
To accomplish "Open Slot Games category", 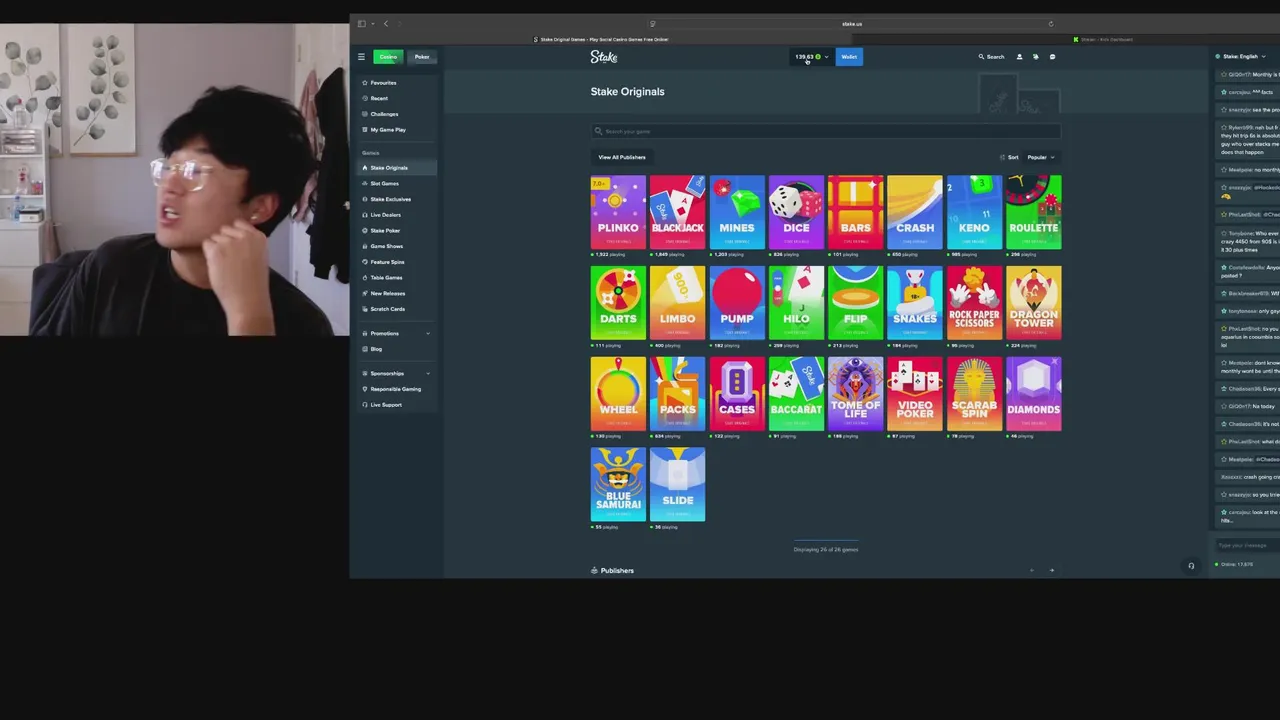I will pos(384,184).
